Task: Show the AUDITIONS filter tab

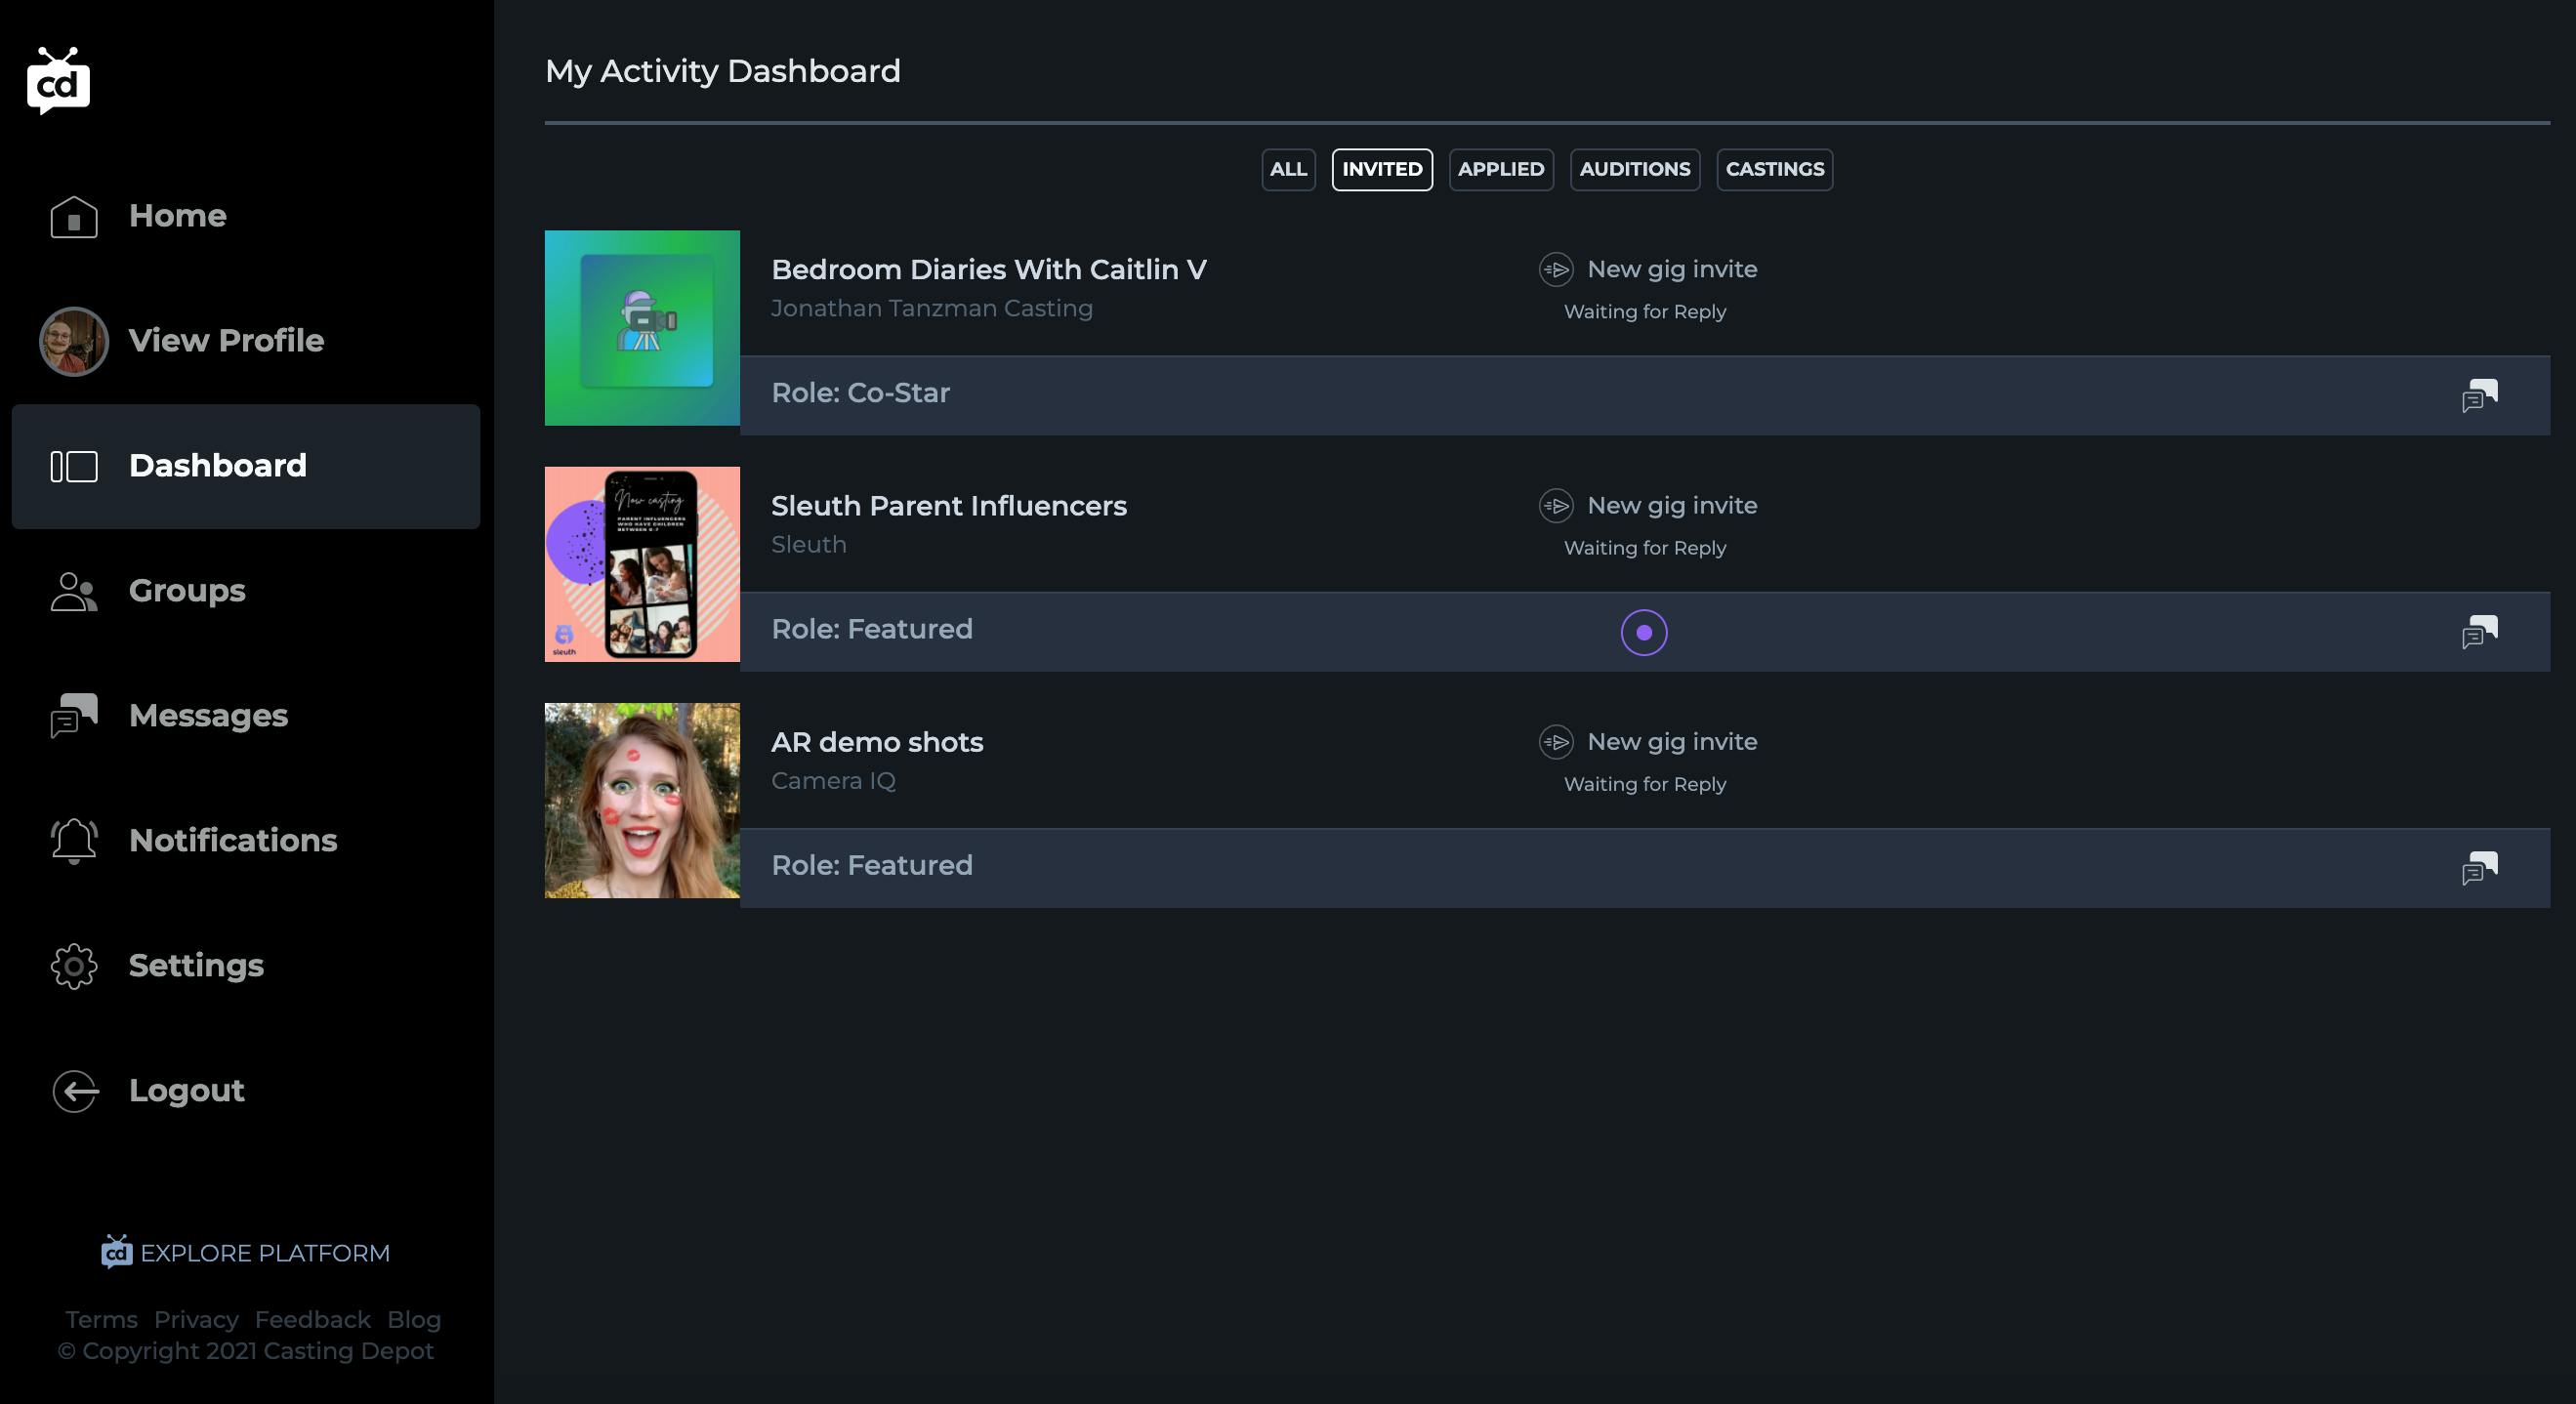Action: pyautogui.click(x=1634, y=169)
